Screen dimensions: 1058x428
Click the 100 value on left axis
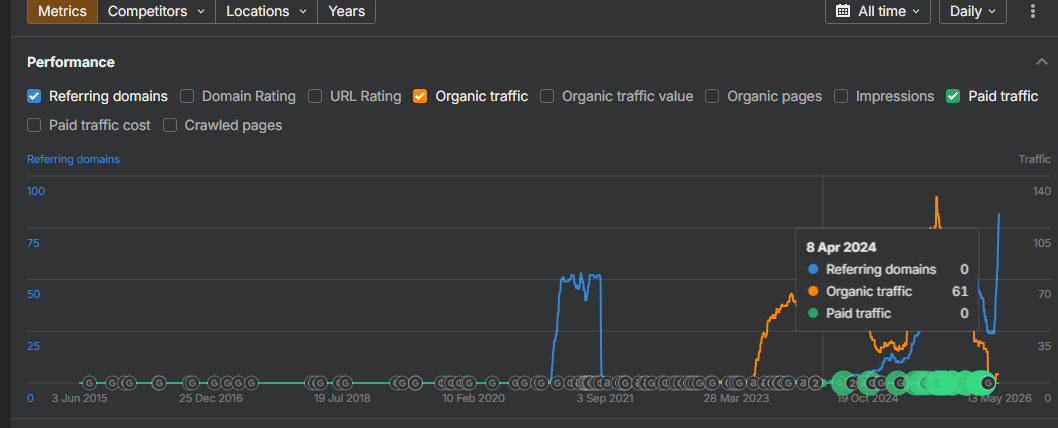[36, 191]
